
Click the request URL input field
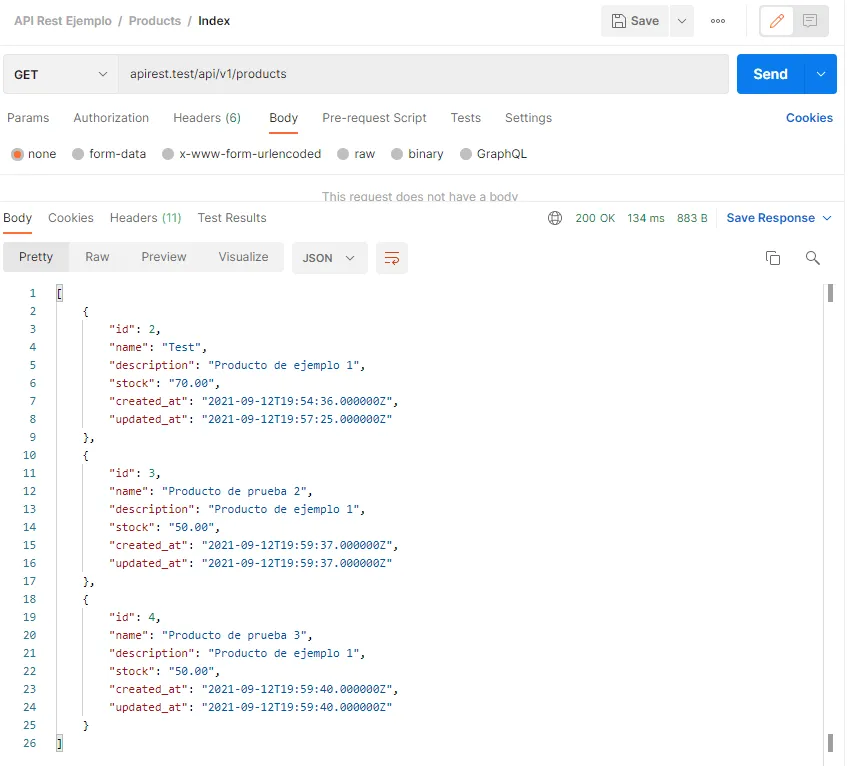coord(423,74)
